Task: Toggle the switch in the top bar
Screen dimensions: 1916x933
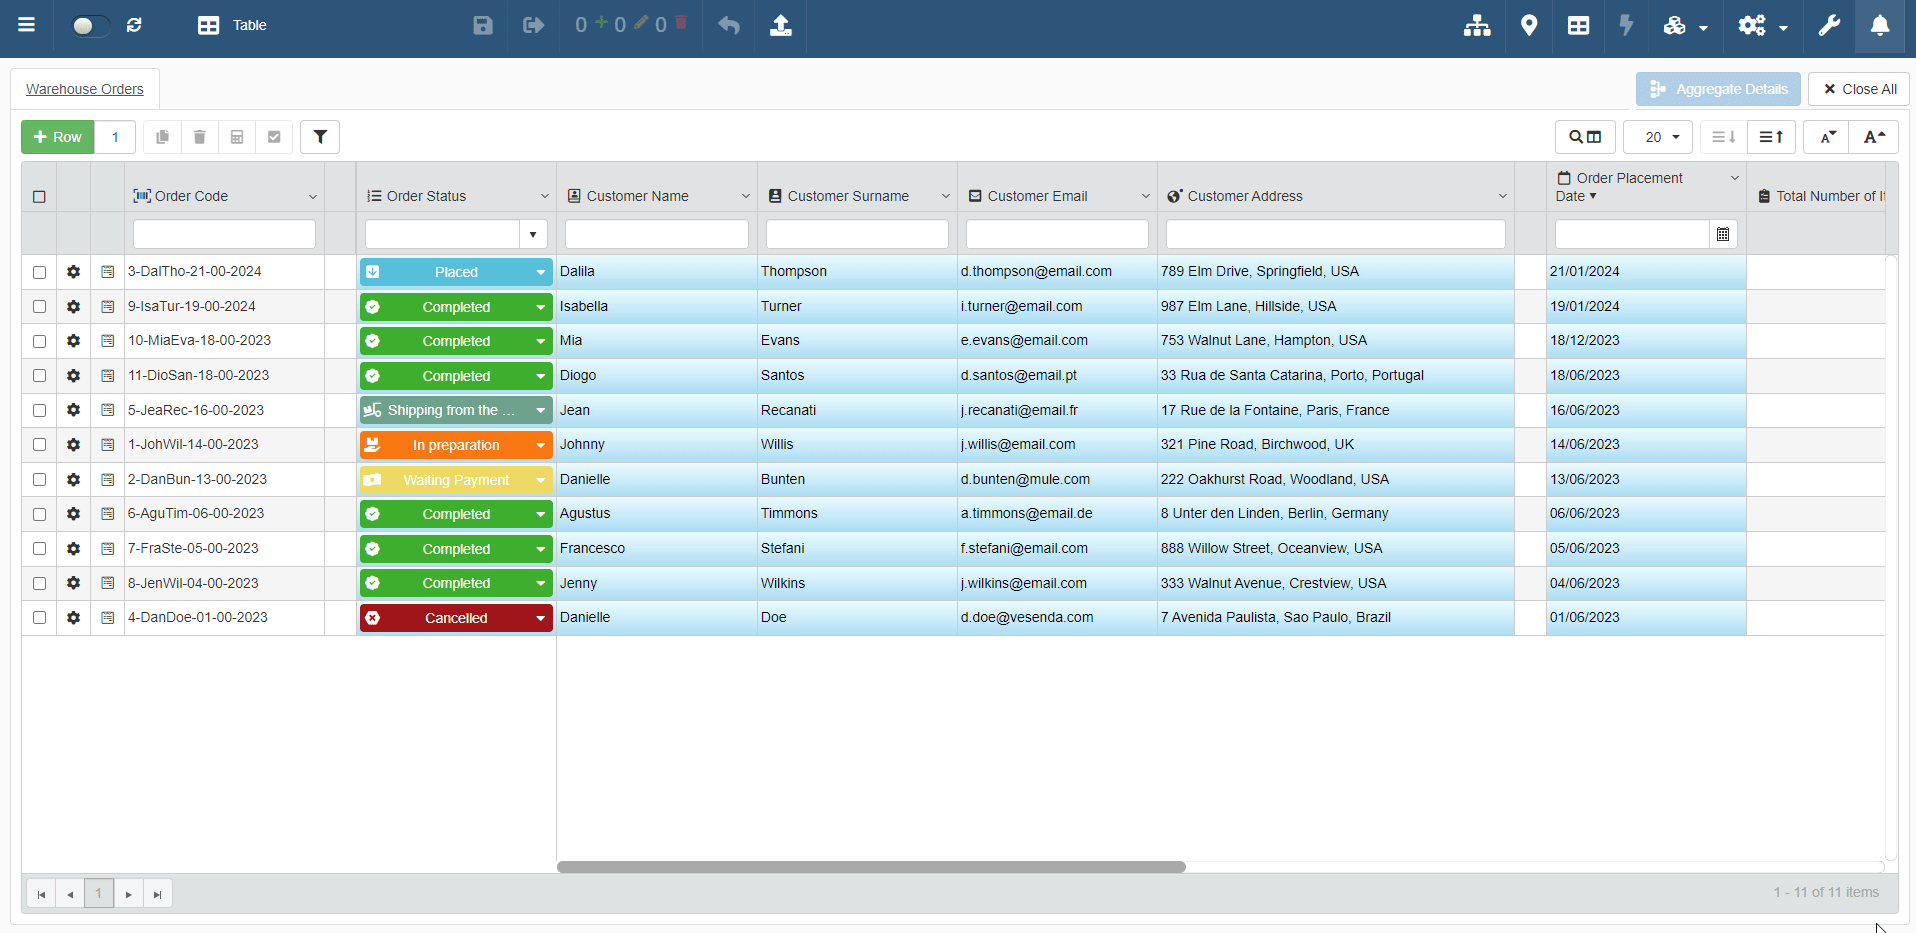Action: (x=89, y=26)
